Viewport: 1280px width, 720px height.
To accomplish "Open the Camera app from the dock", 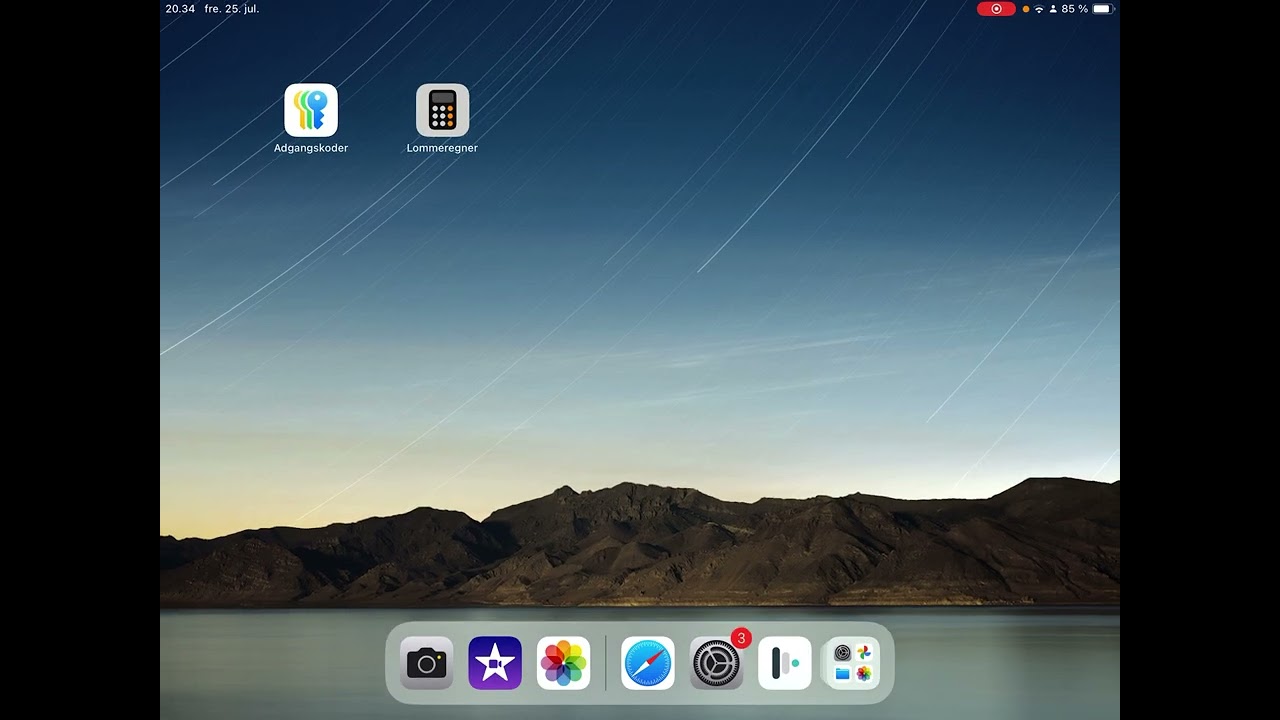I will click(426, 662).
